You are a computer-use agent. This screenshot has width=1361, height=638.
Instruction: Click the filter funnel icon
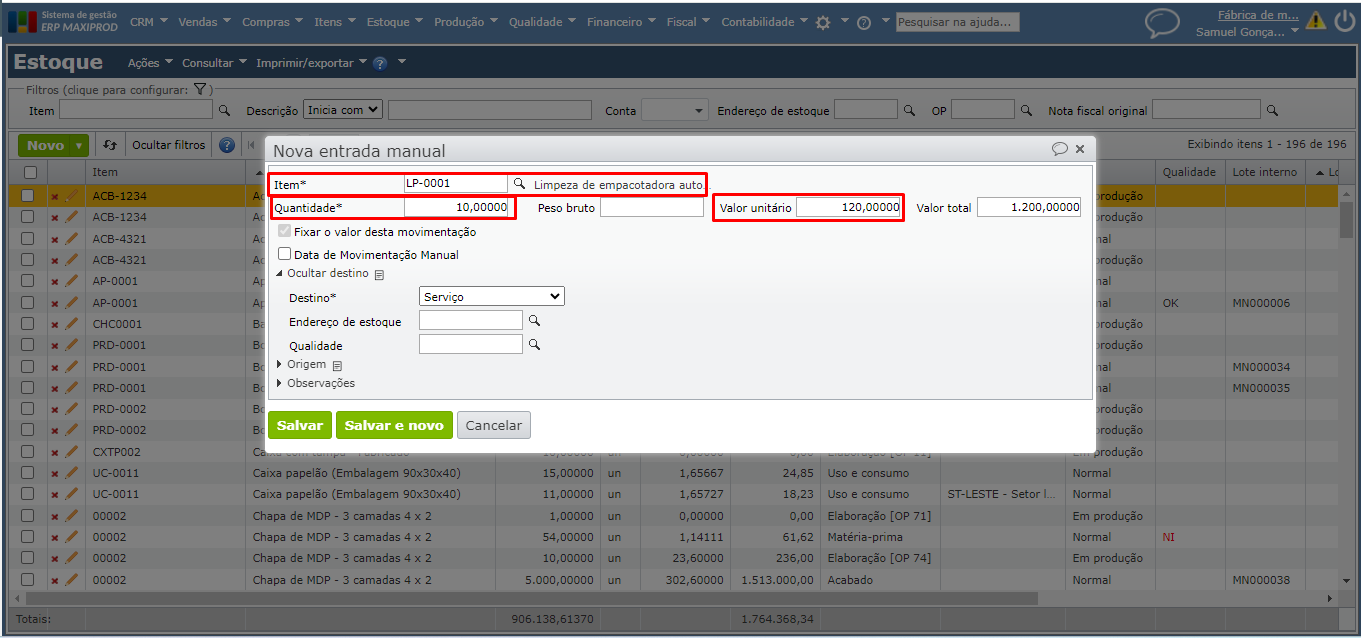pos(200,89)
